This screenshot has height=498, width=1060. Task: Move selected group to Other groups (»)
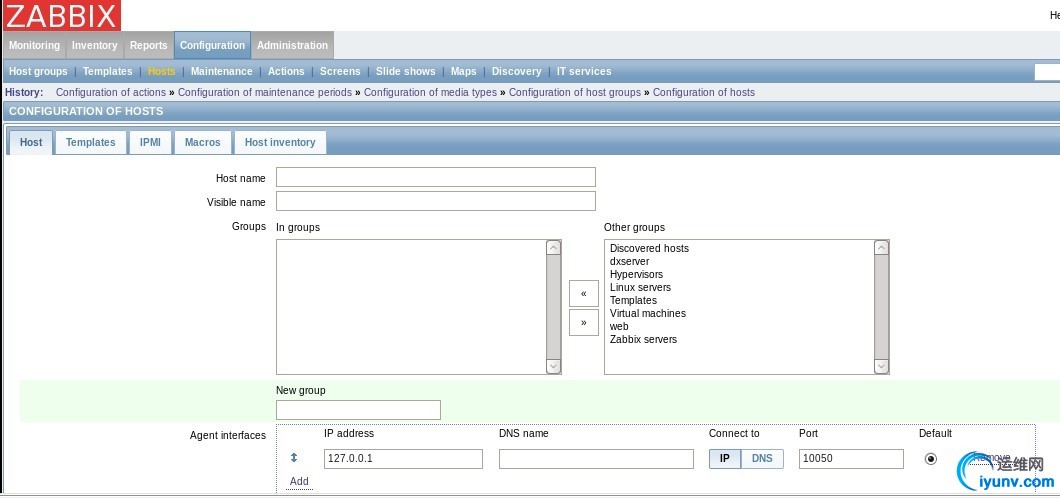583,323
